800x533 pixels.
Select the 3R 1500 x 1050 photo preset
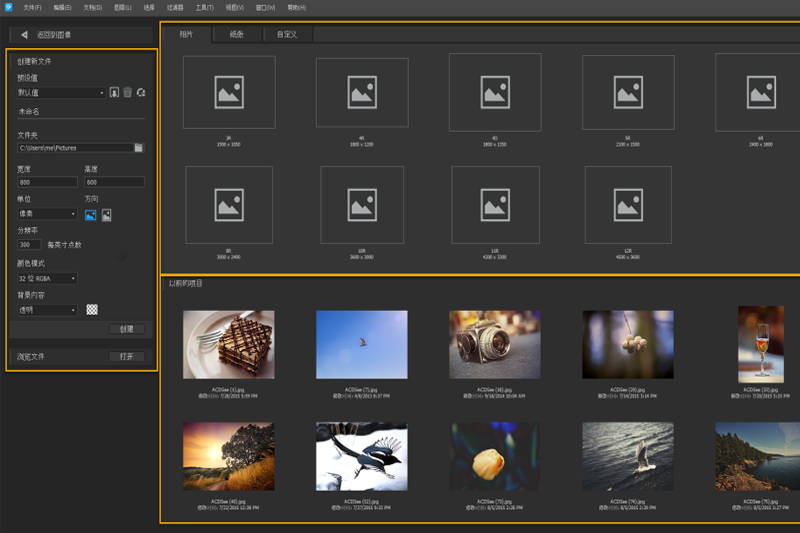coord(229,92)
